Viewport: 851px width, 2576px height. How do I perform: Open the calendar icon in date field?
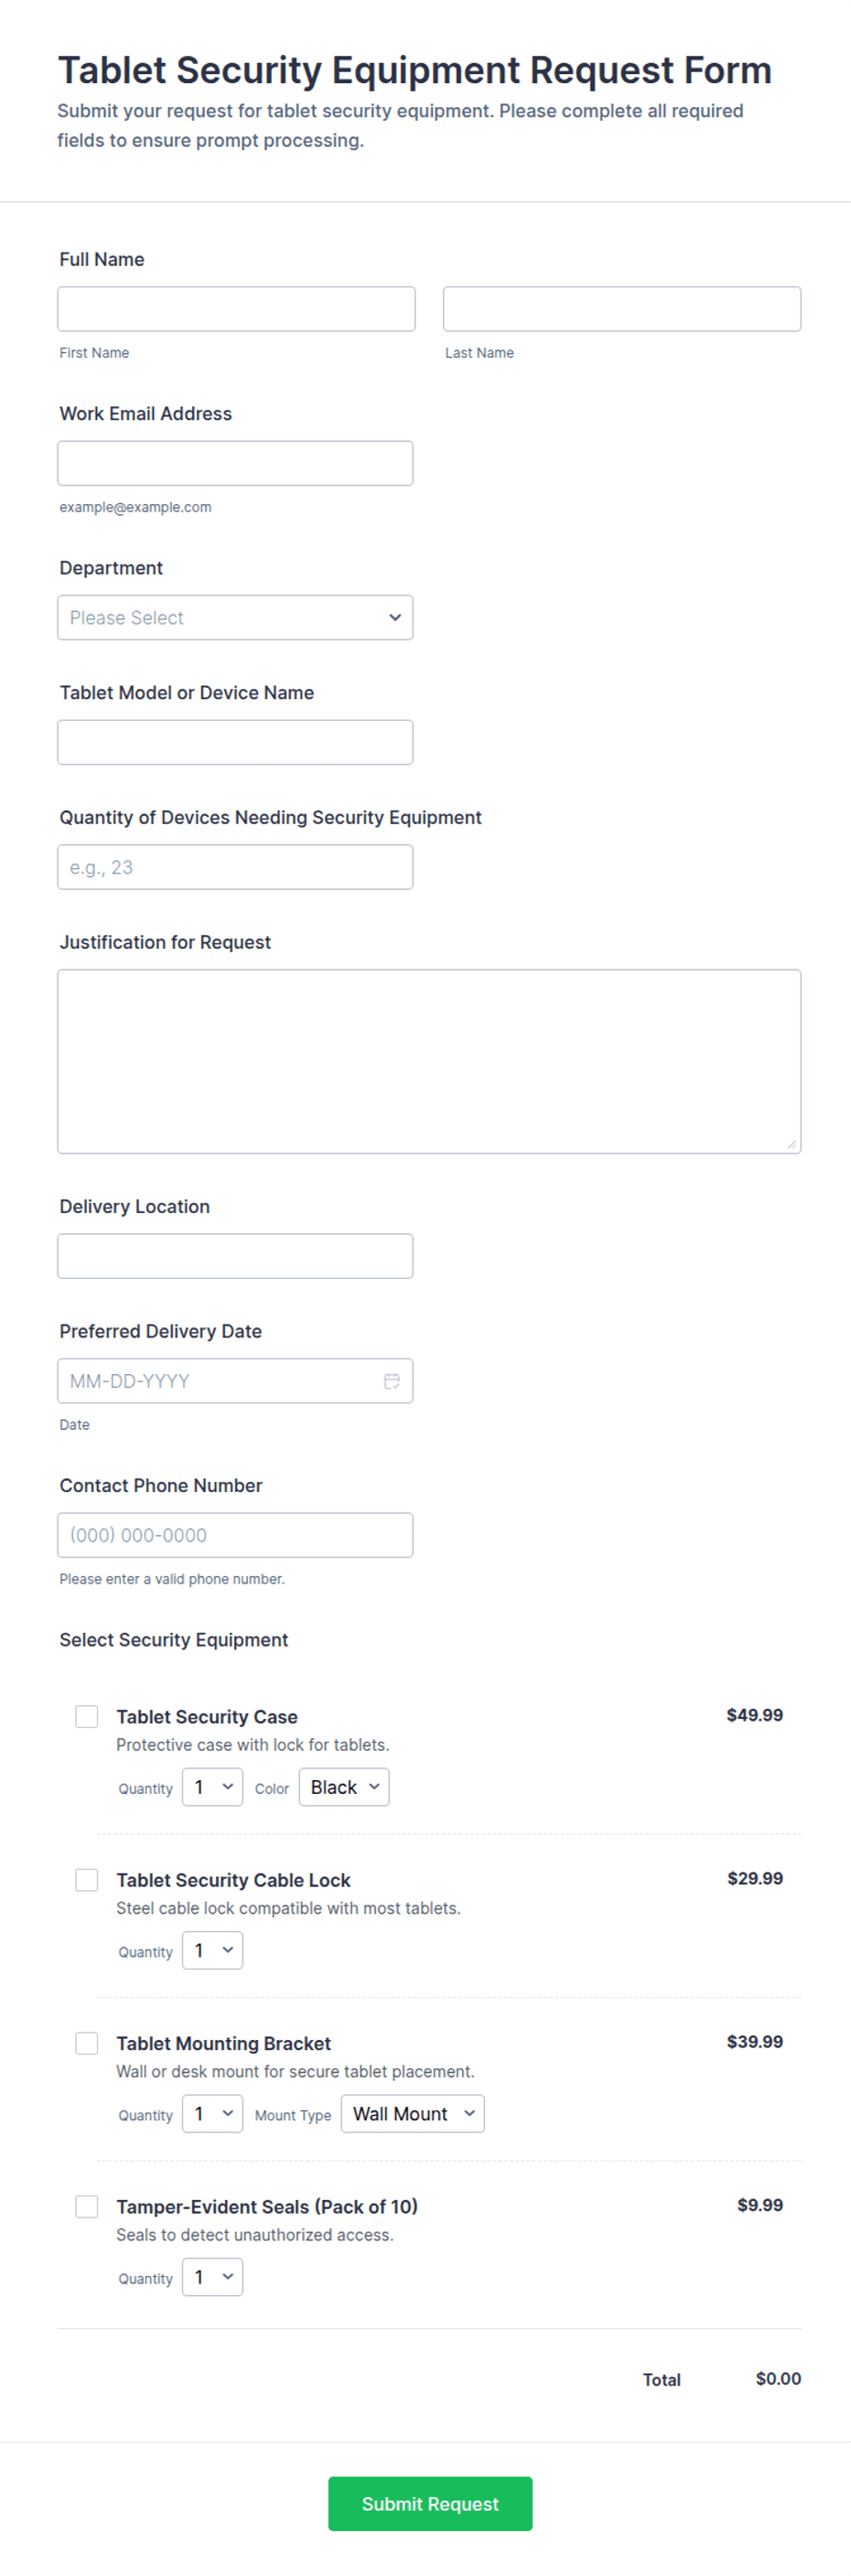(x=392, y=1380)
